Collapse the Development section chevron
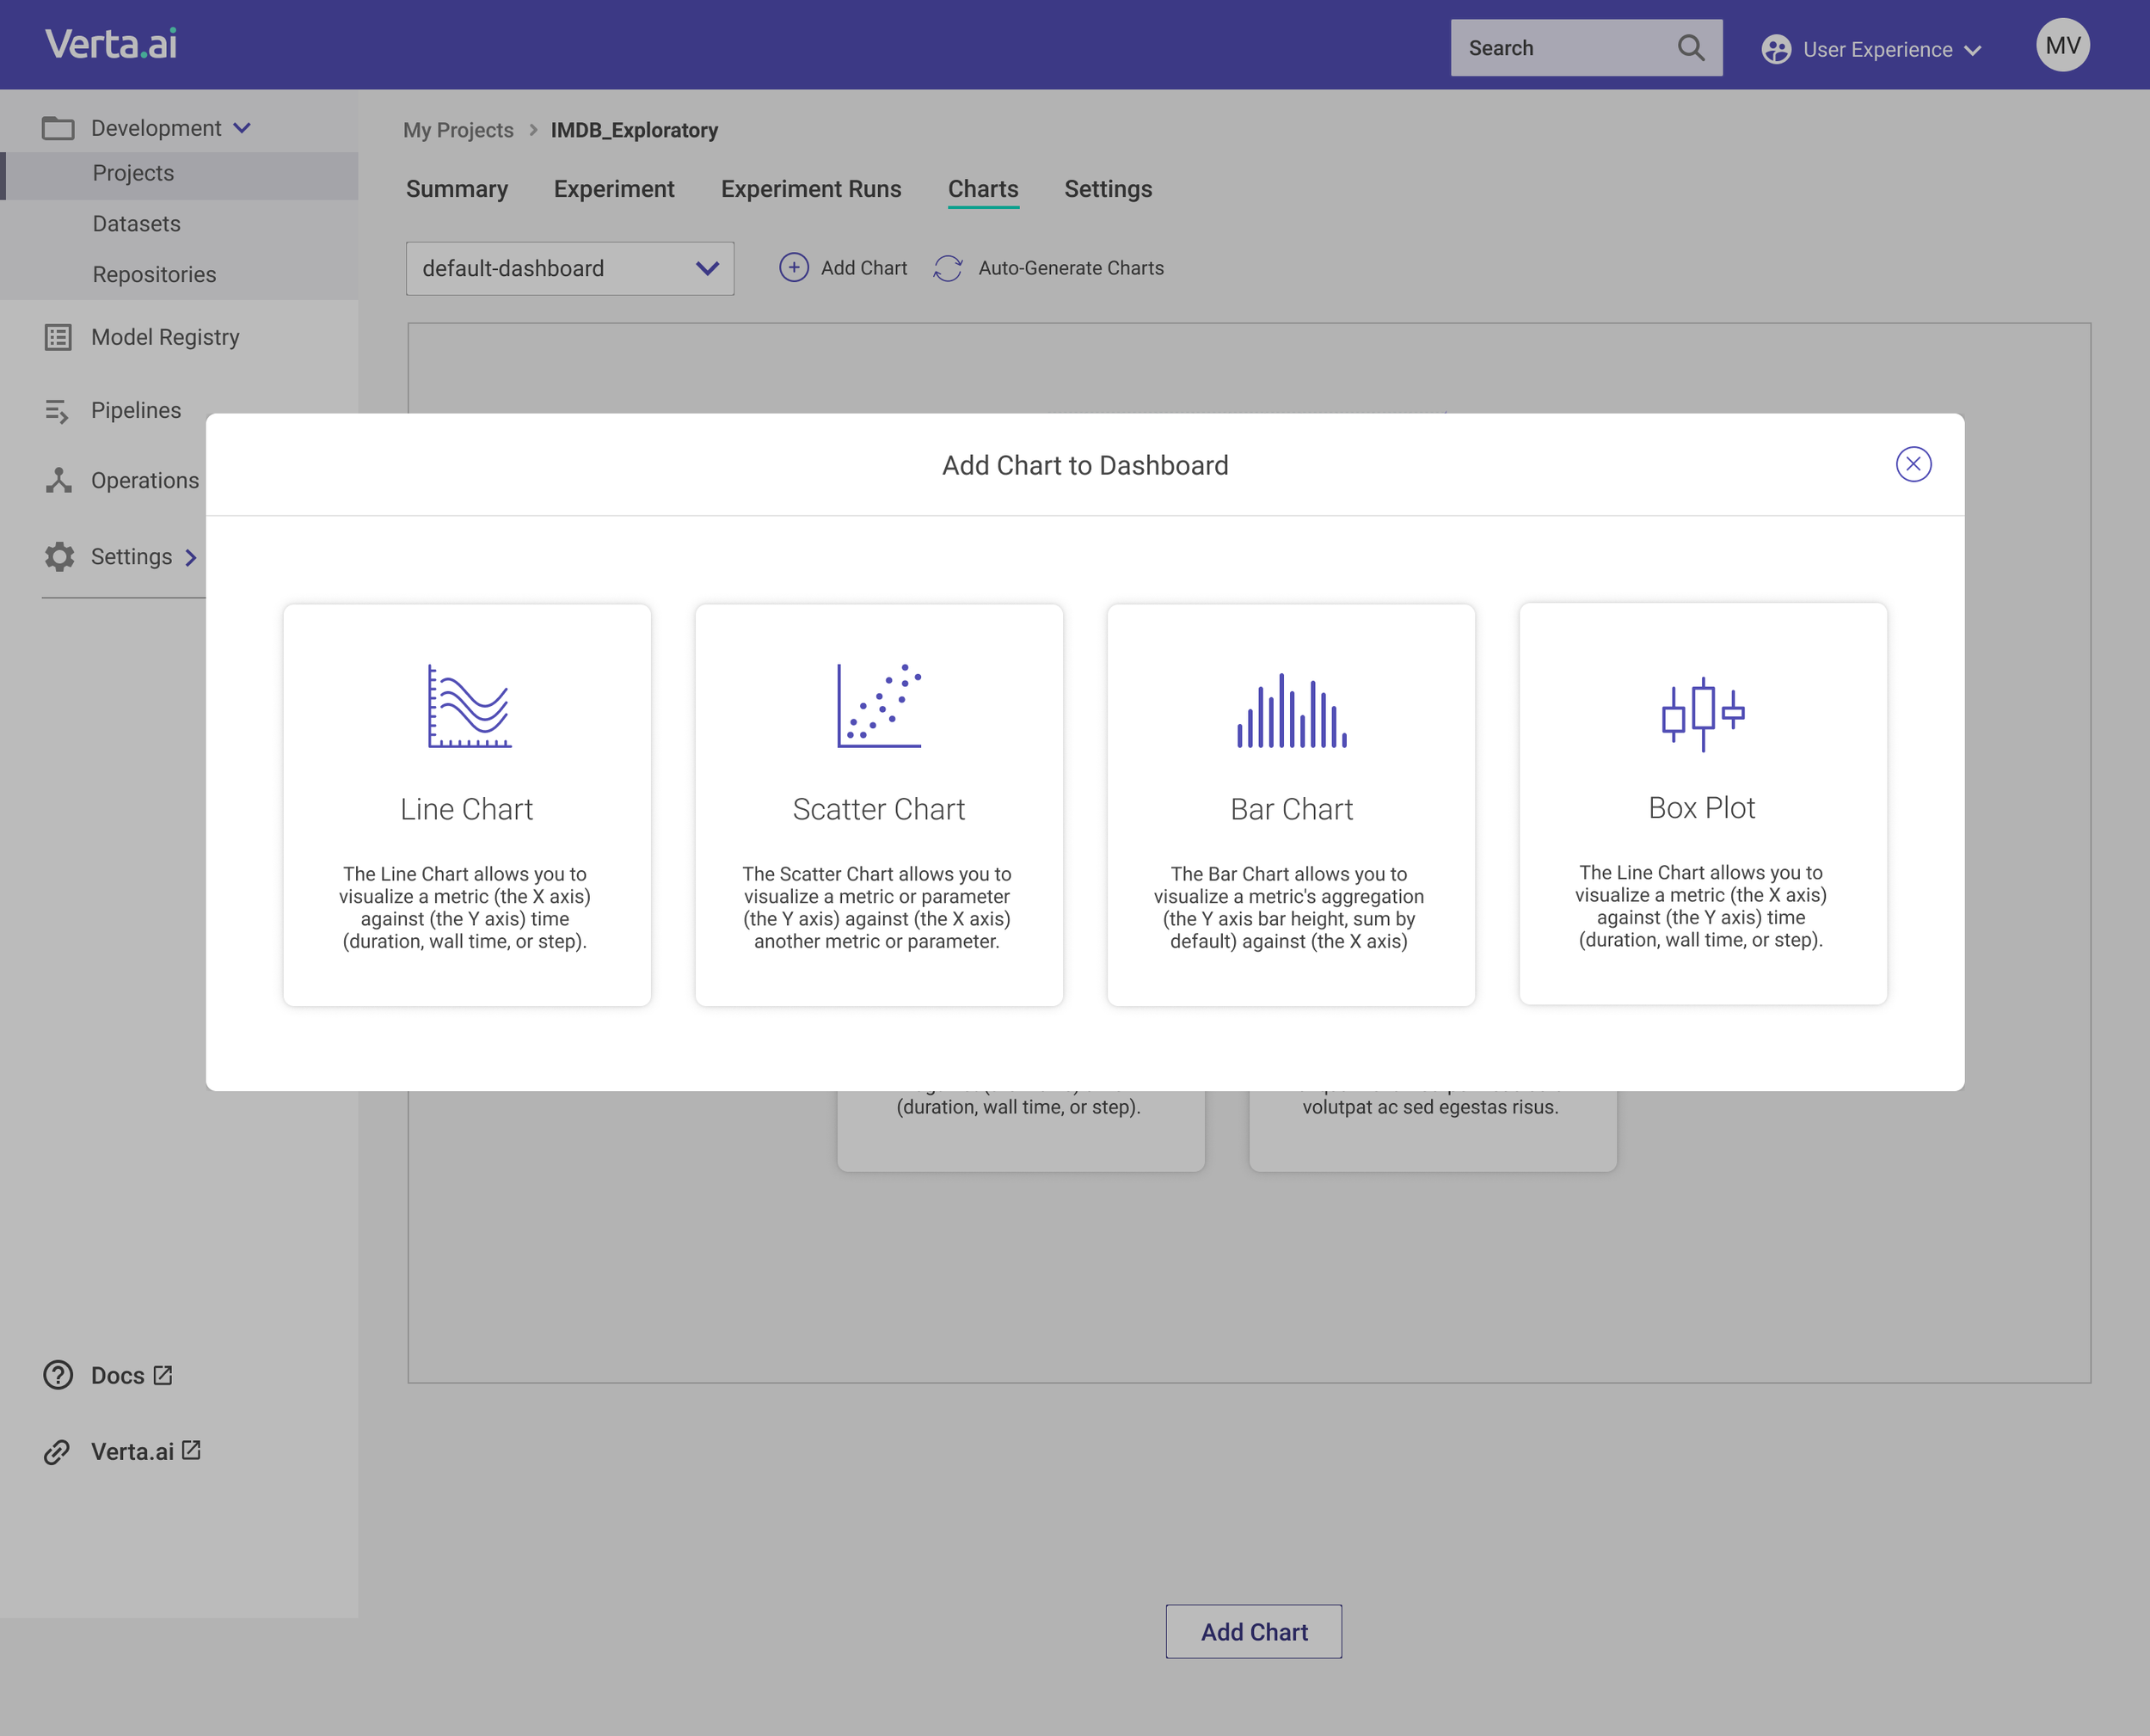Screen dimensions: 2150x1736 [242, 128]
